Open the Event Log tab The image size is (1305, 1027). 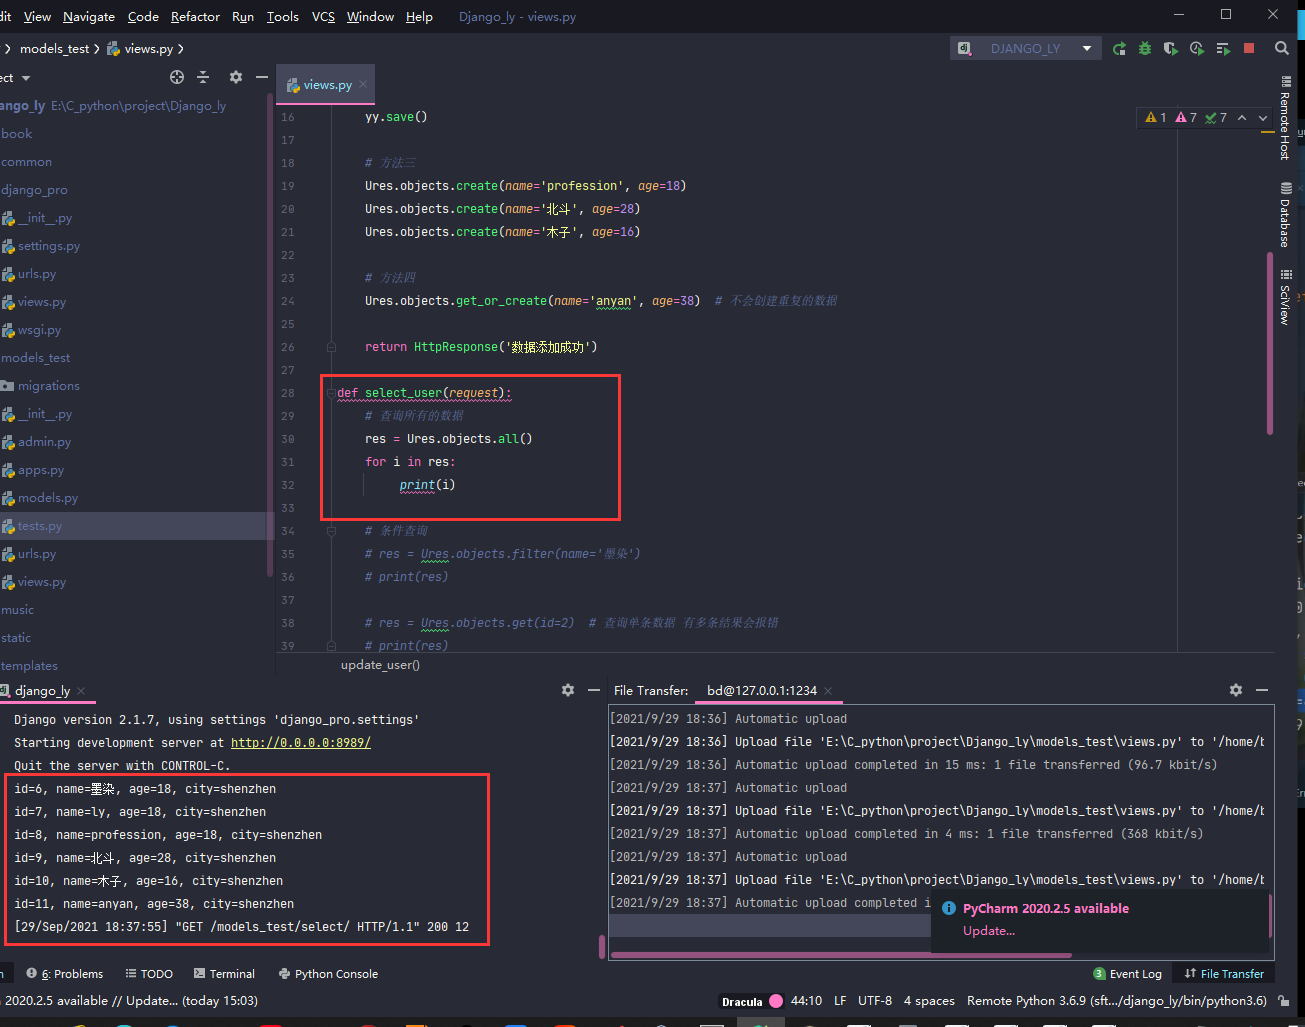click(x=1128, y=974)
